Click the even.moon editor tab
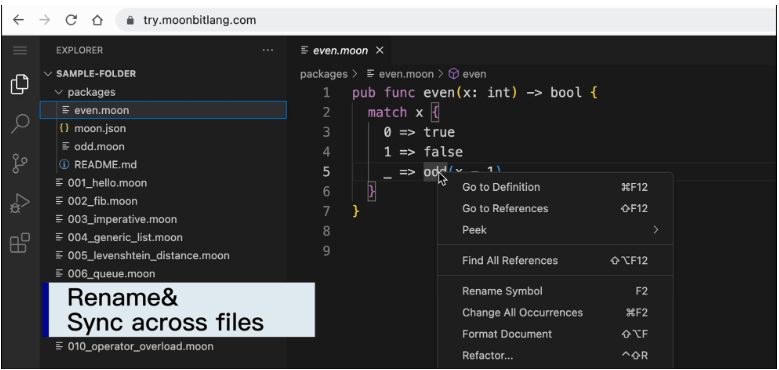The height and width of the screenshot is (370, 779). click(341, 50)
